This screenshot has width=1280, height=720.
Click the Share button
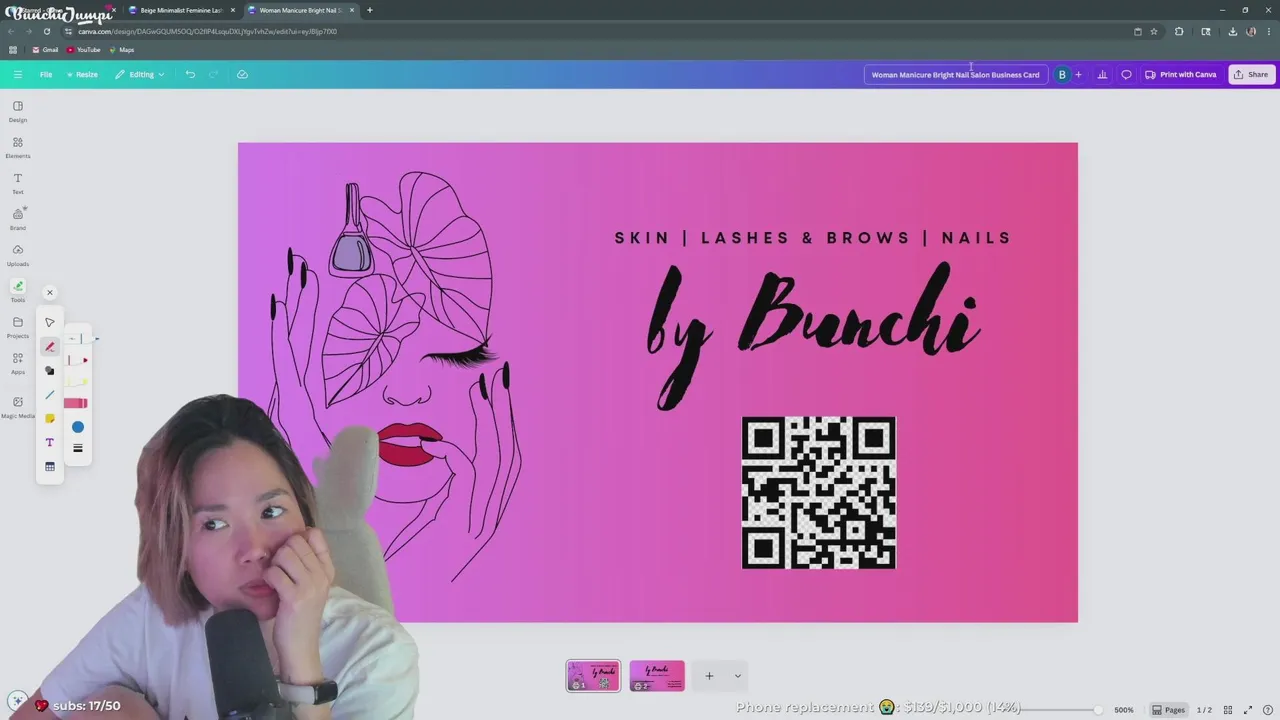click(x=1251, y=74)
